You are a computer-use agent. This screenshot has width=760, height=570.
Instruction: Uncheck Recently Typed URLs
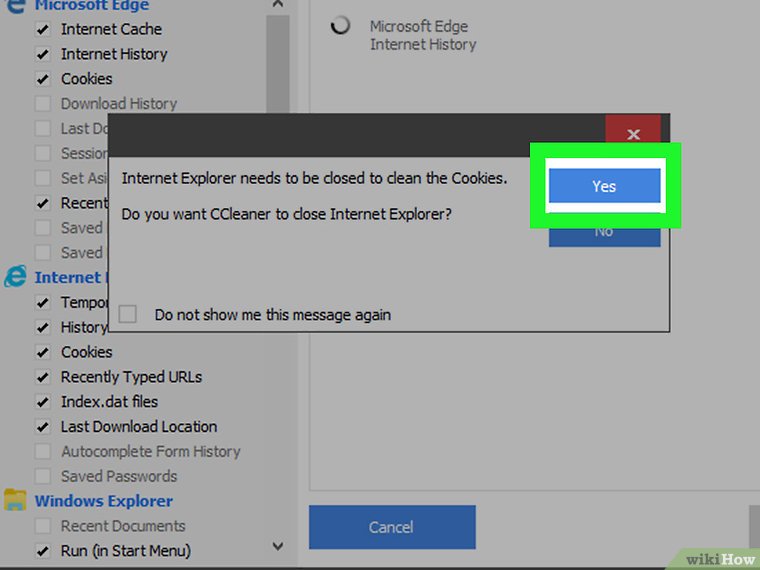pos(43,377)
